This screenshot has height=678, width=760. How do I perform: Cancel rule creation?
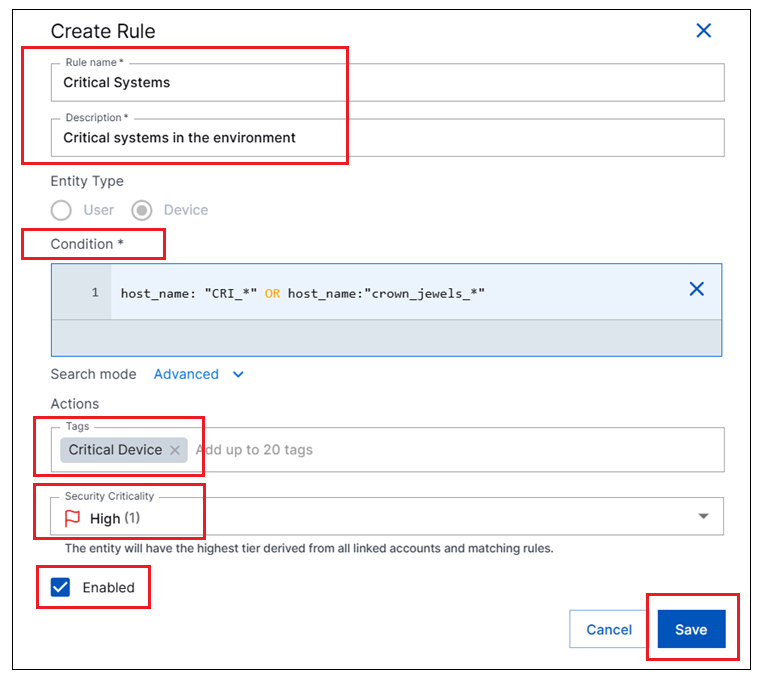tap(609, 629)
